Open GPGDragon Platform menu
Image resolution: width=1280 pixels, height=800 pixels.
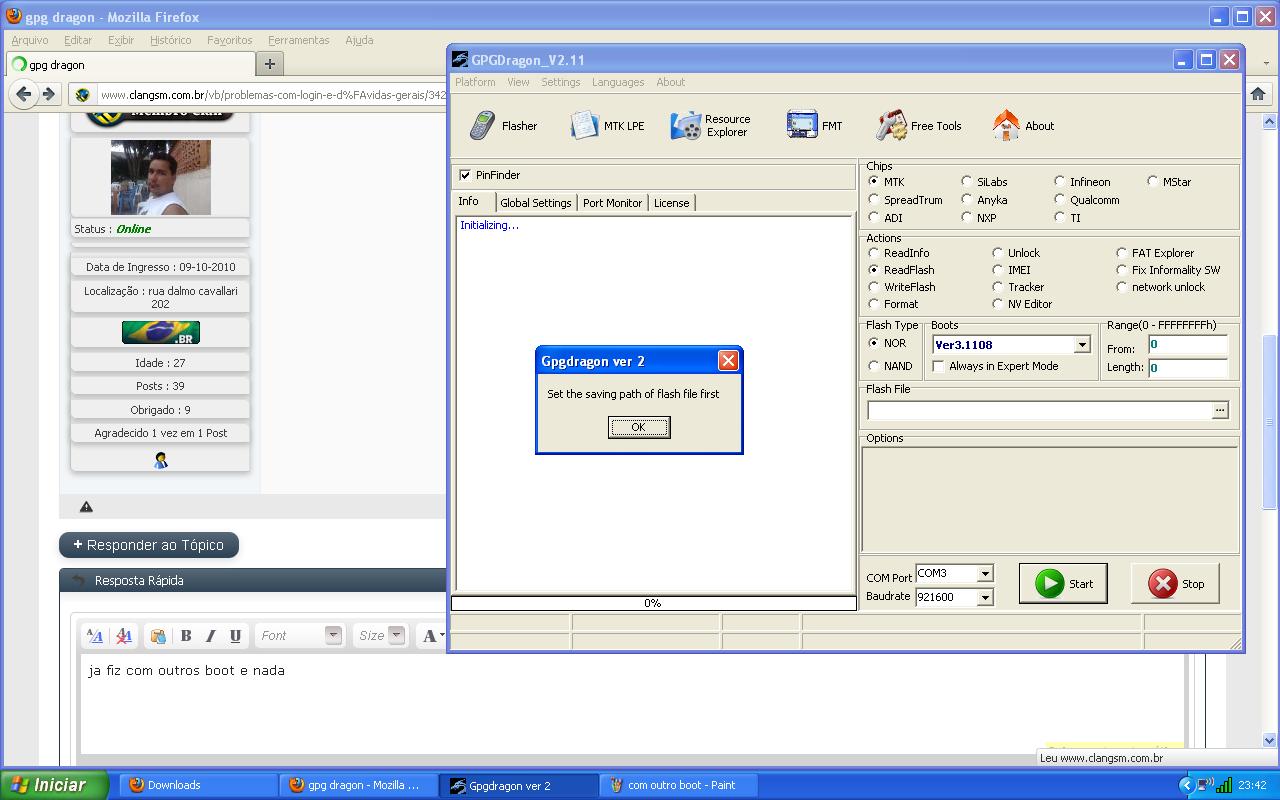[475, 82]
